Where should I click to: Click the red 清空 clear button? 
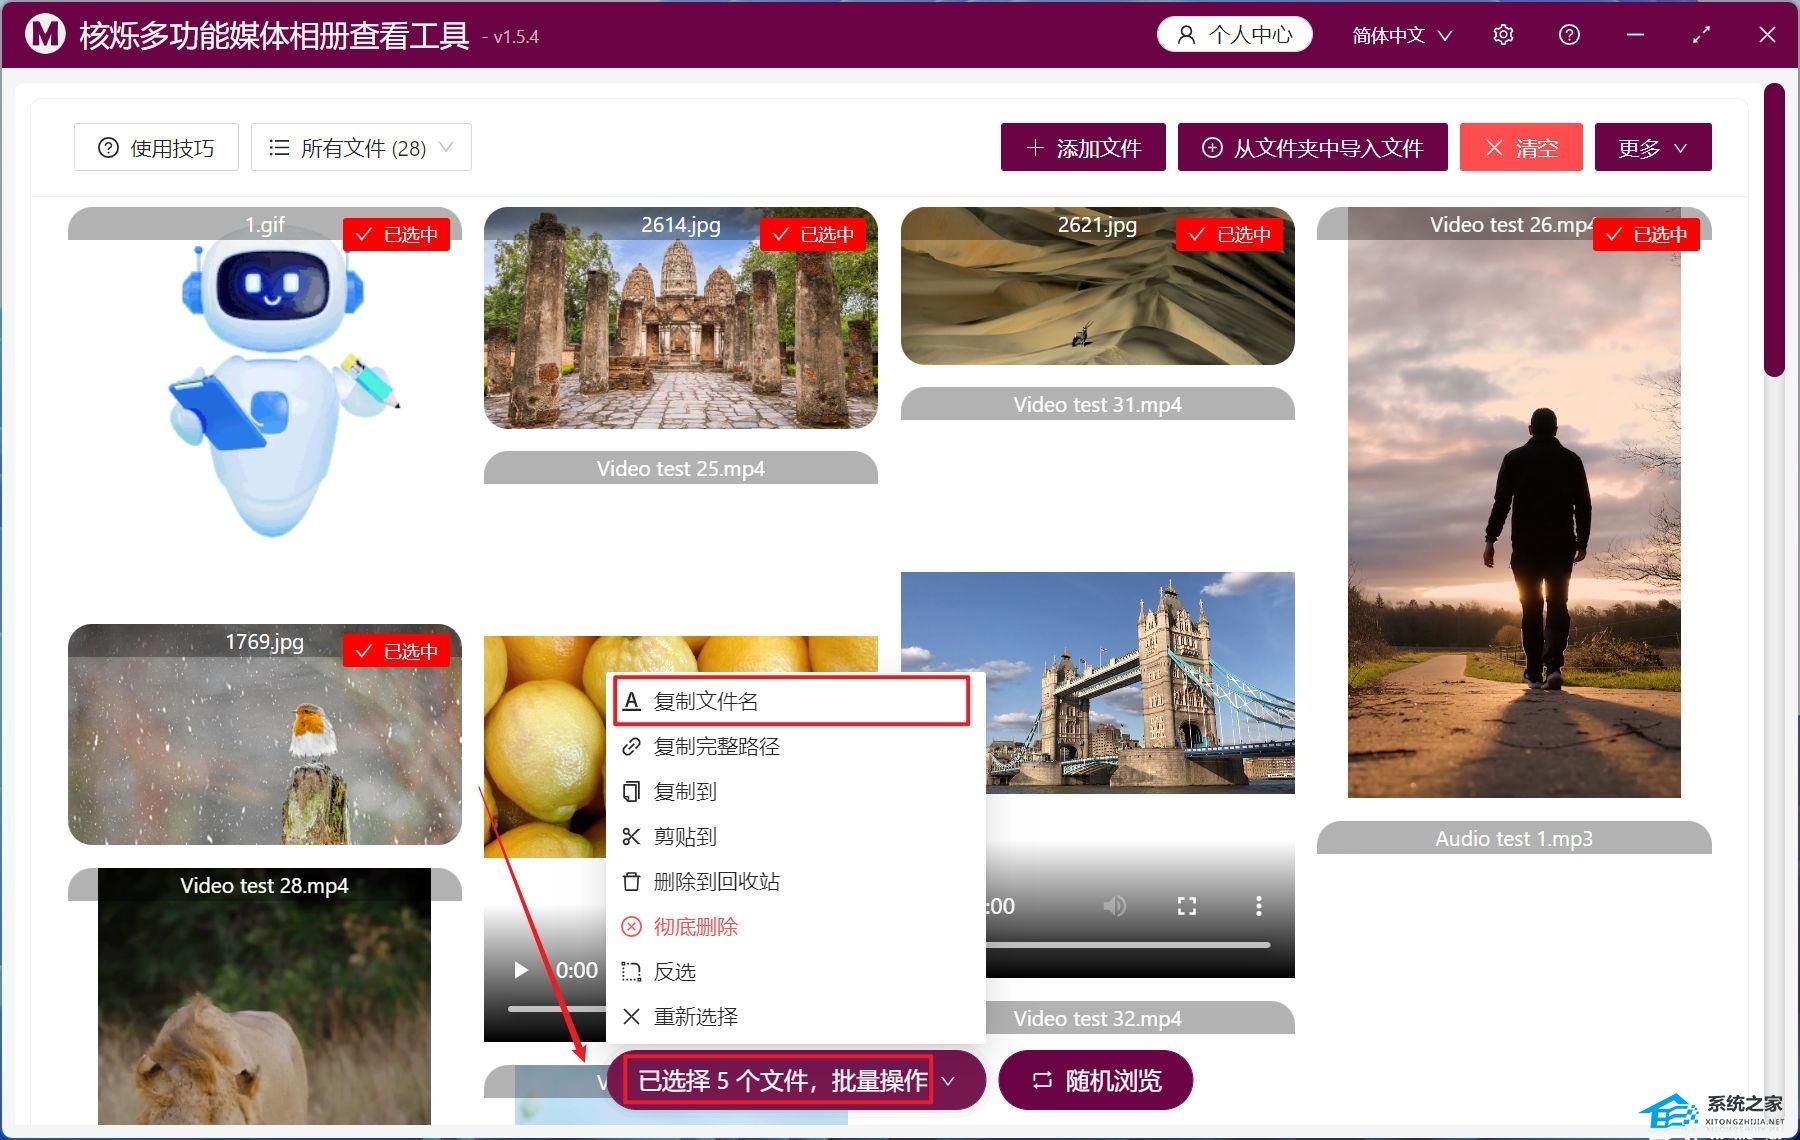pos(1521,148)
